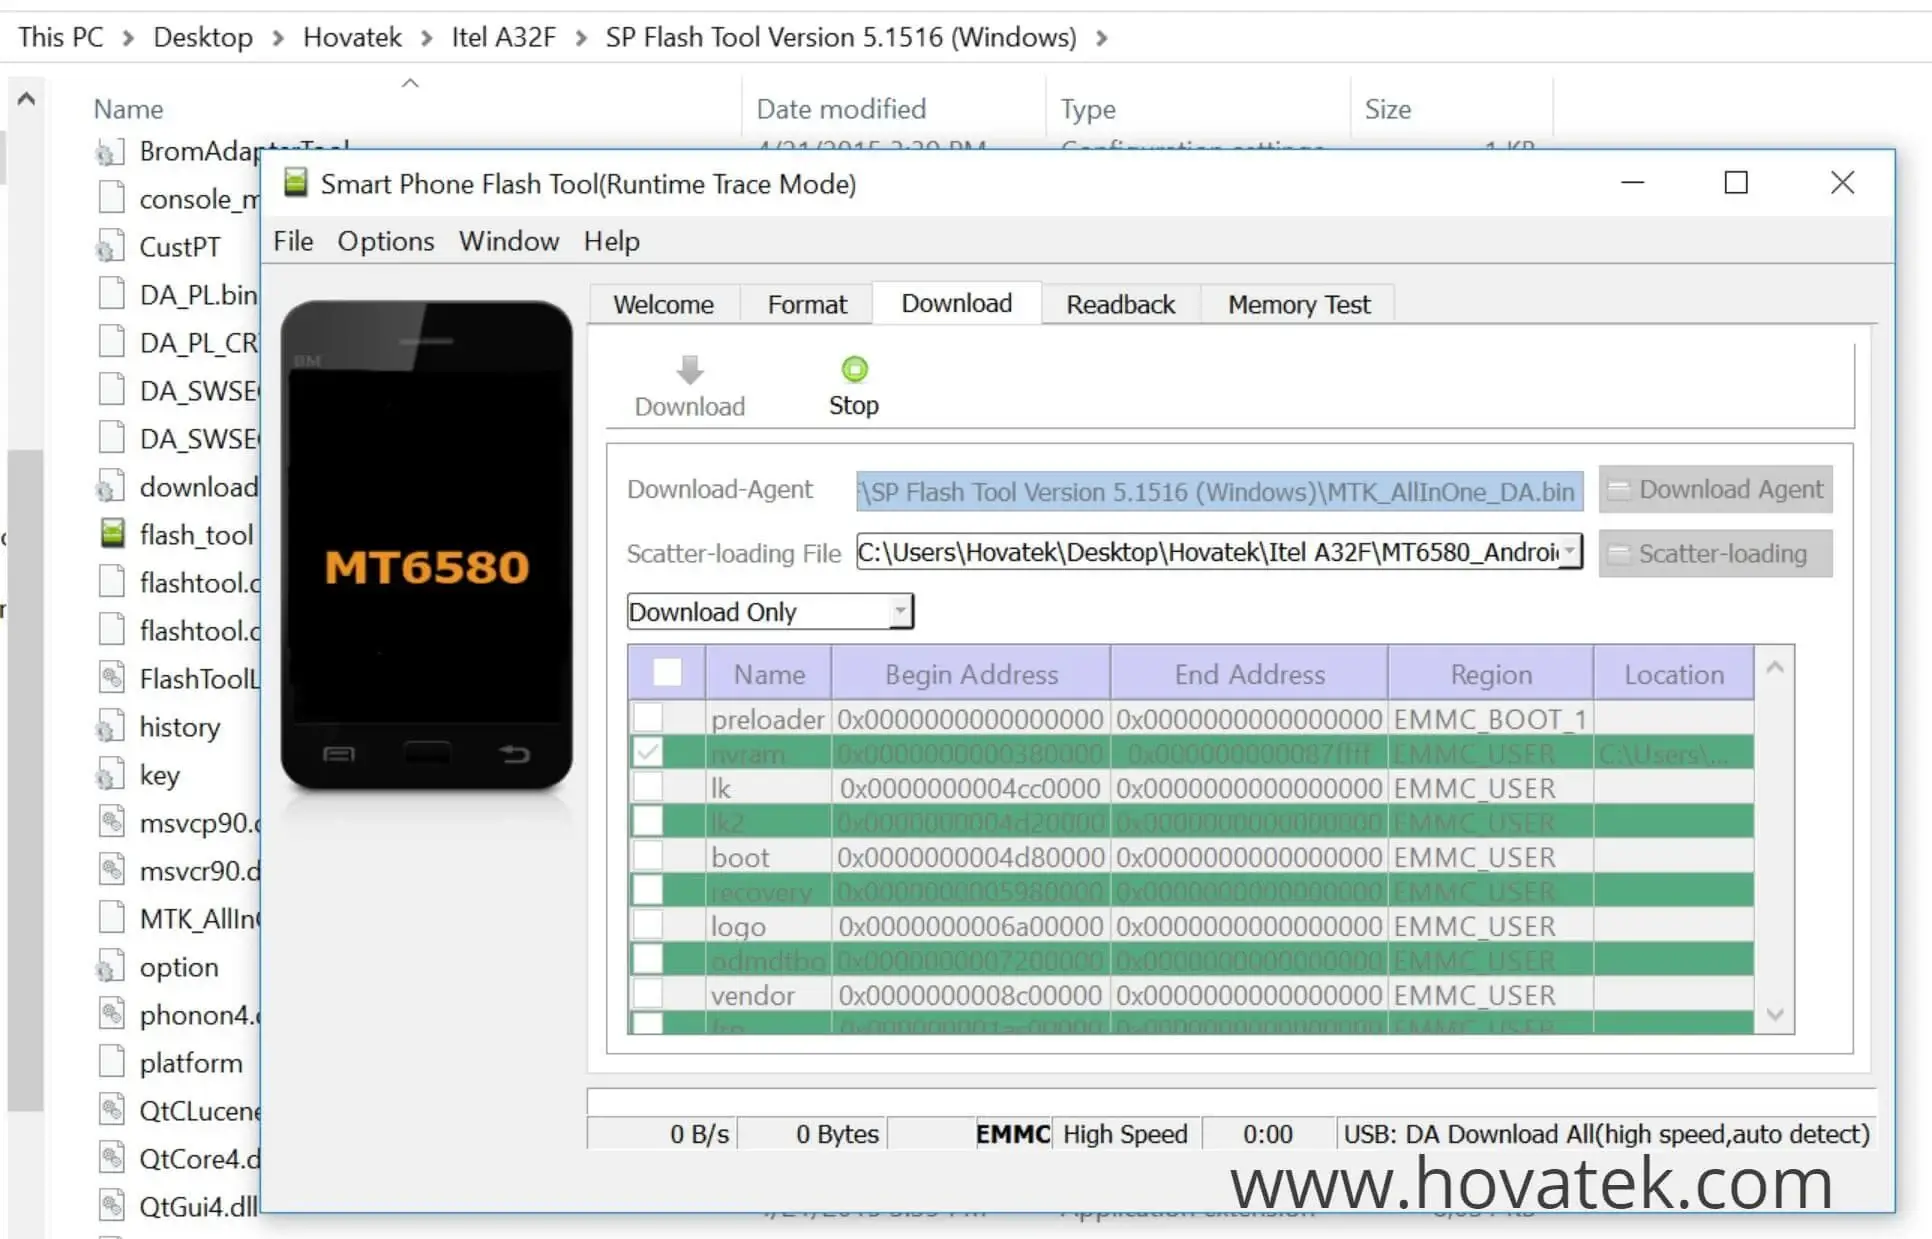Enable the boot partition checkbox
This screenshot has width=1932, height=1239.
[x=647, y=855]
